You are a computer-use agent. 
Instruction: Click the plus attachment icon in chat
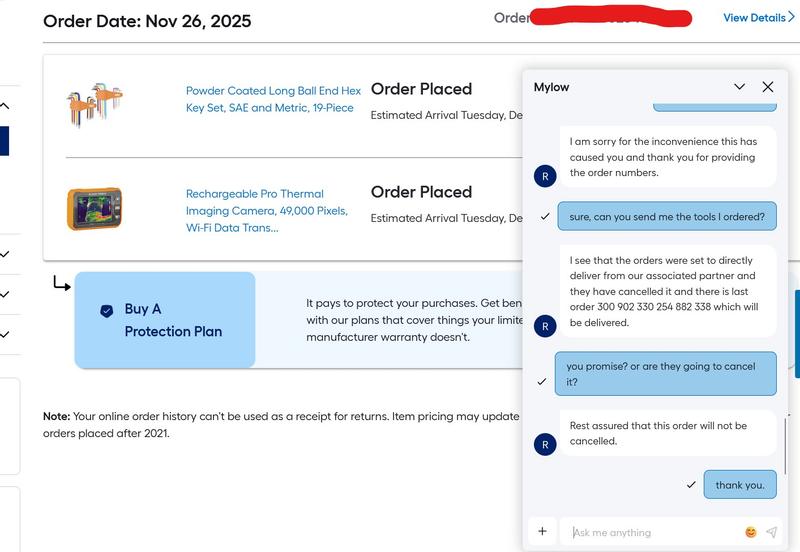(x=542, y=532)
